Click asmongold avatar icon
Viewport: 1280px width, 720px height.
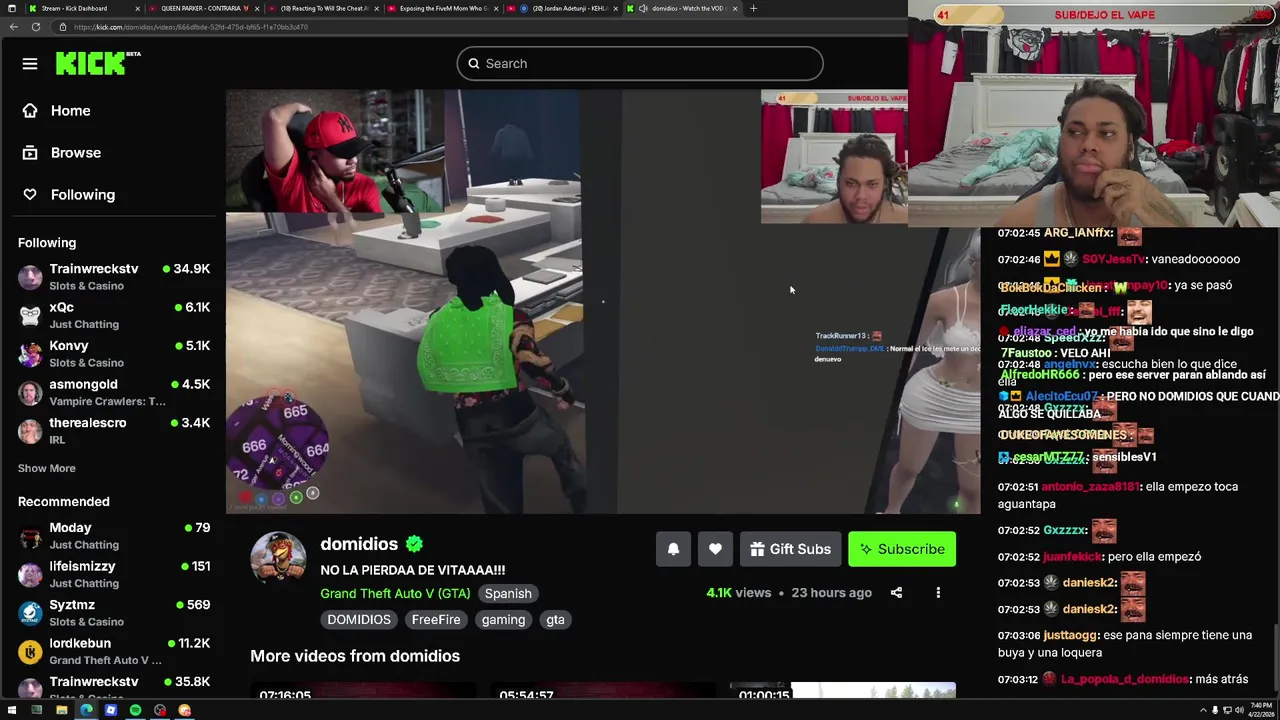[x=31, y=392]
